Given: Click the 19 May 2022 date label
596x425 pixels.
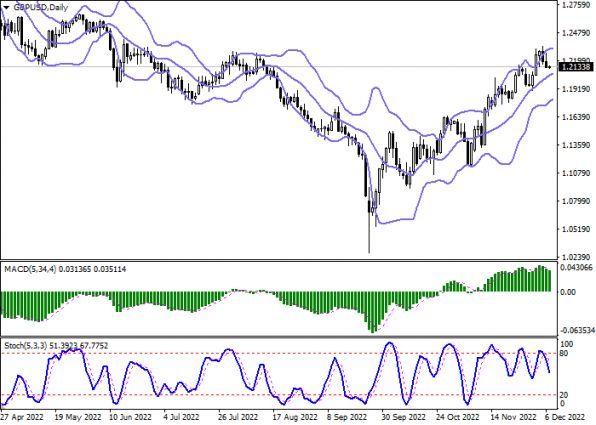Looking at the screenshot, I should coord(78,417).
